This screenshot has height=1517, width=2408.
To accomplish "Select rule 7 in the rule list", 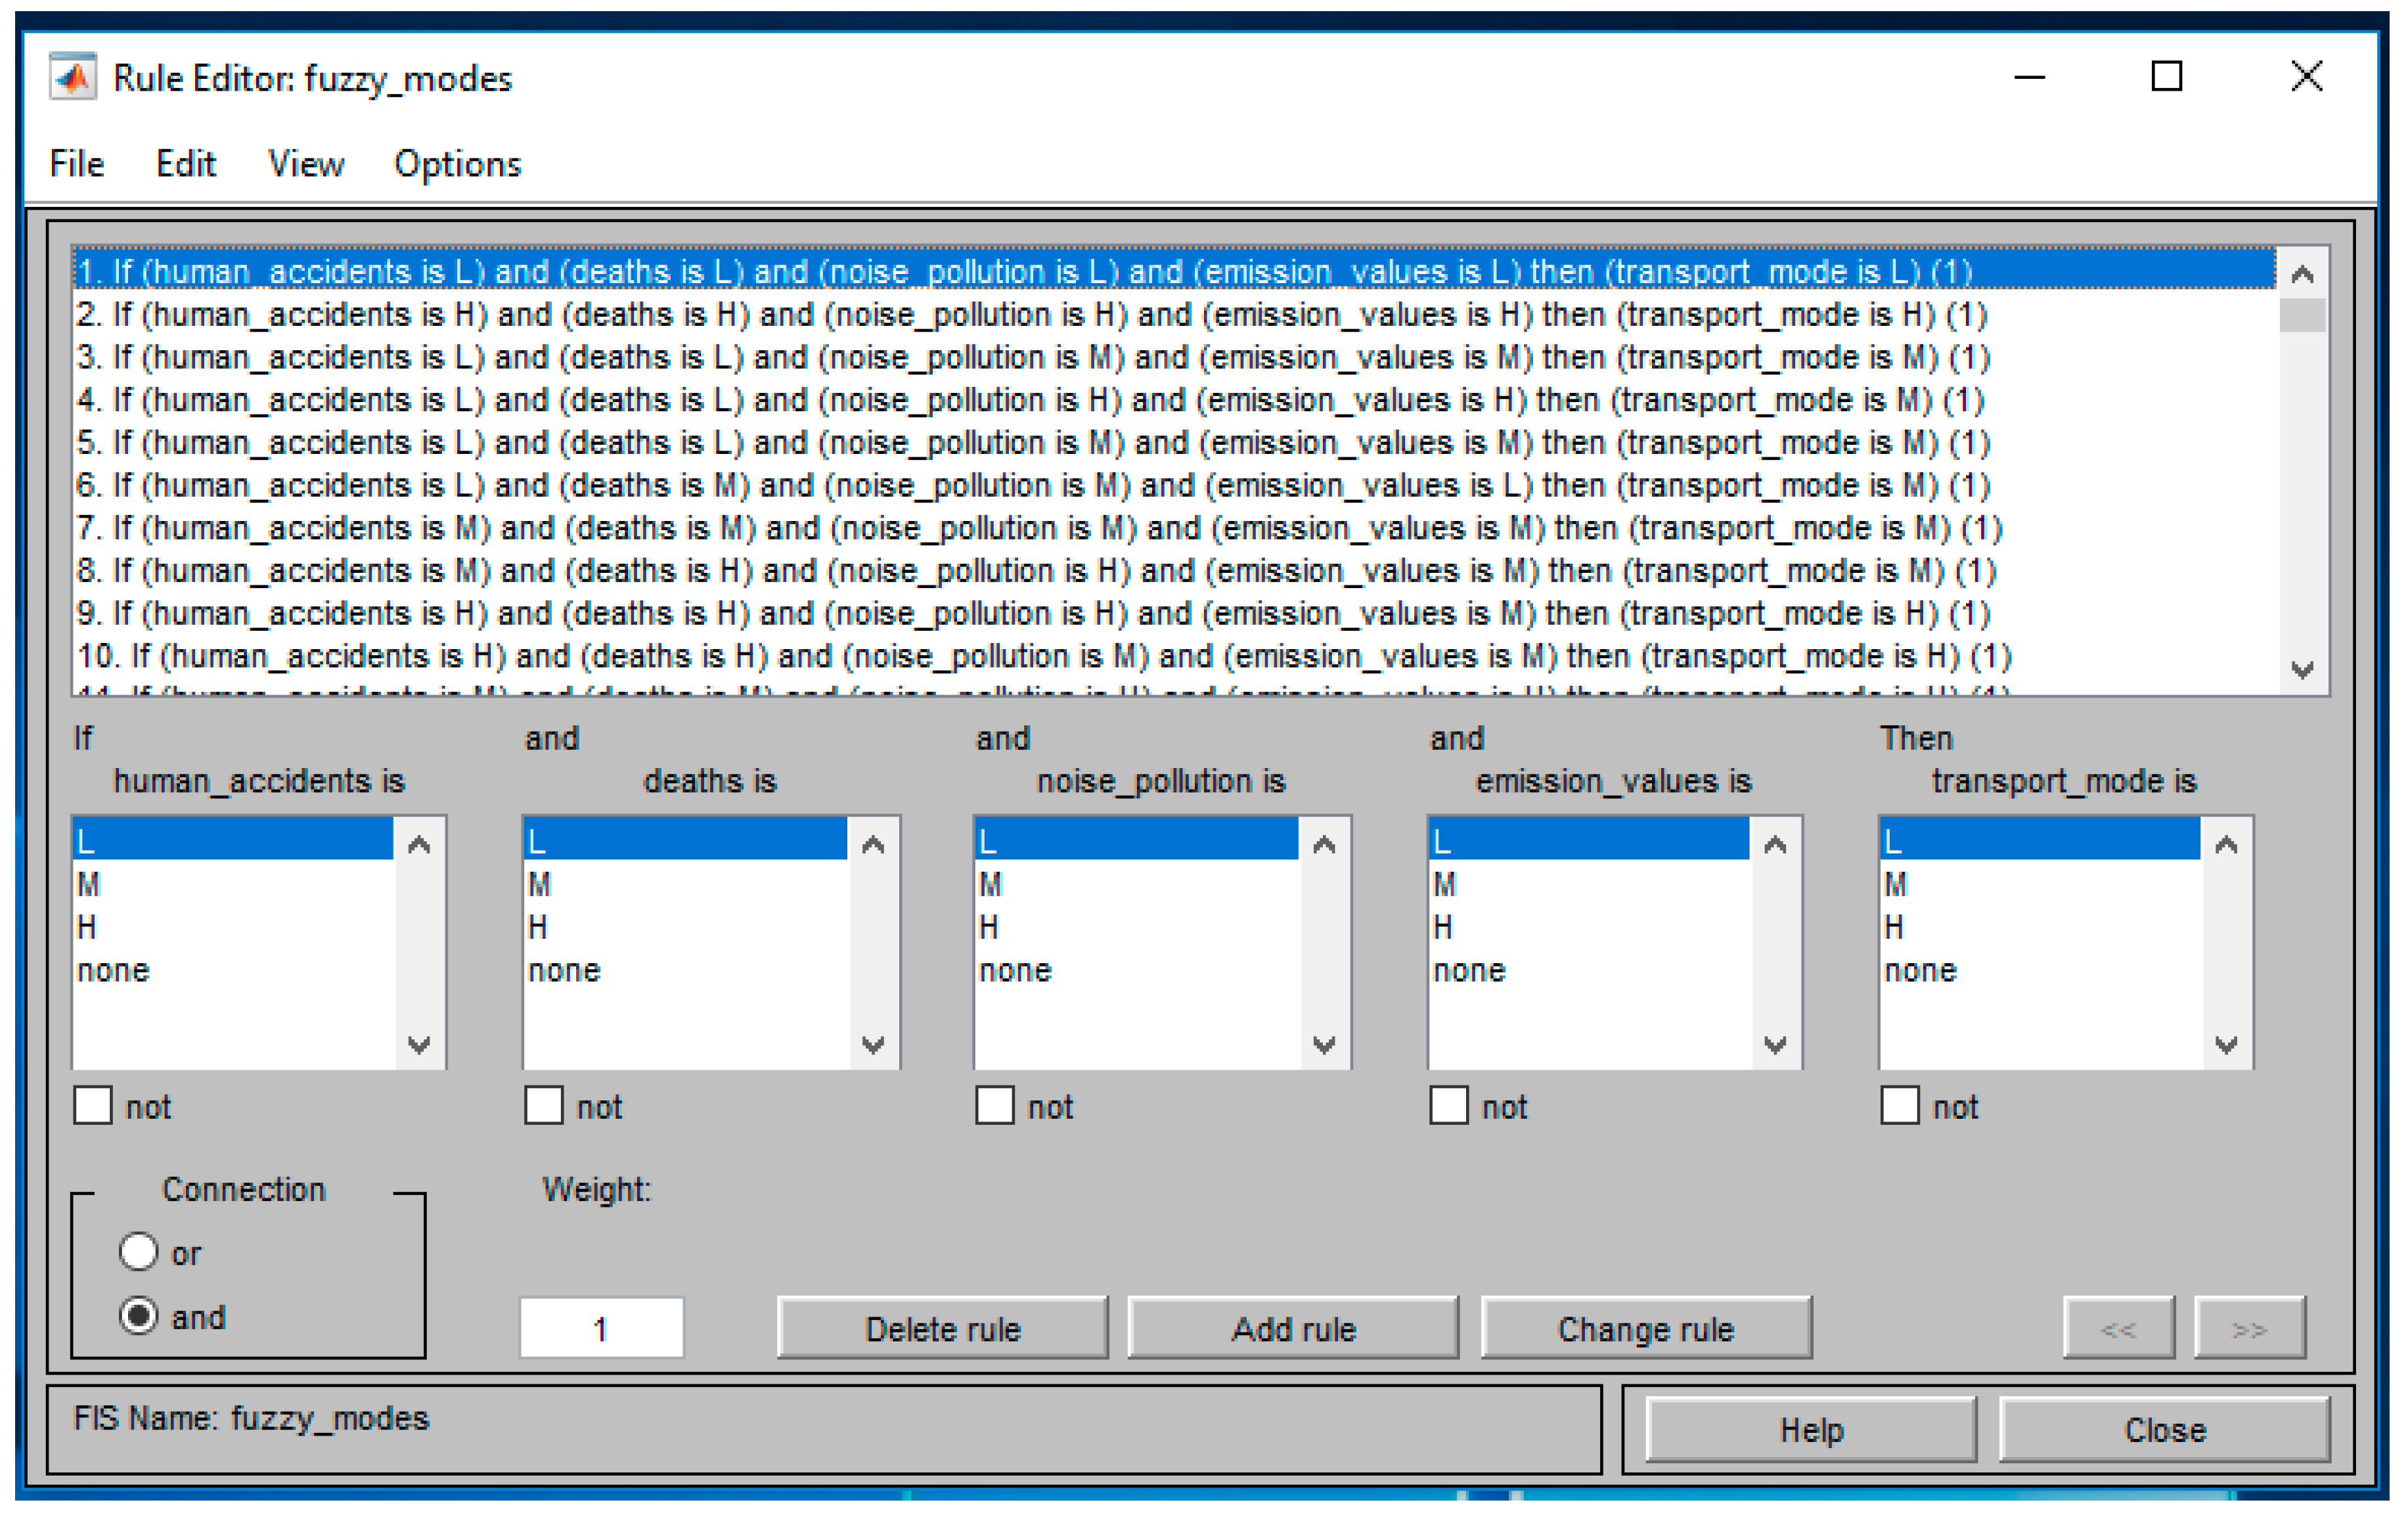I will coord(1040,528).
